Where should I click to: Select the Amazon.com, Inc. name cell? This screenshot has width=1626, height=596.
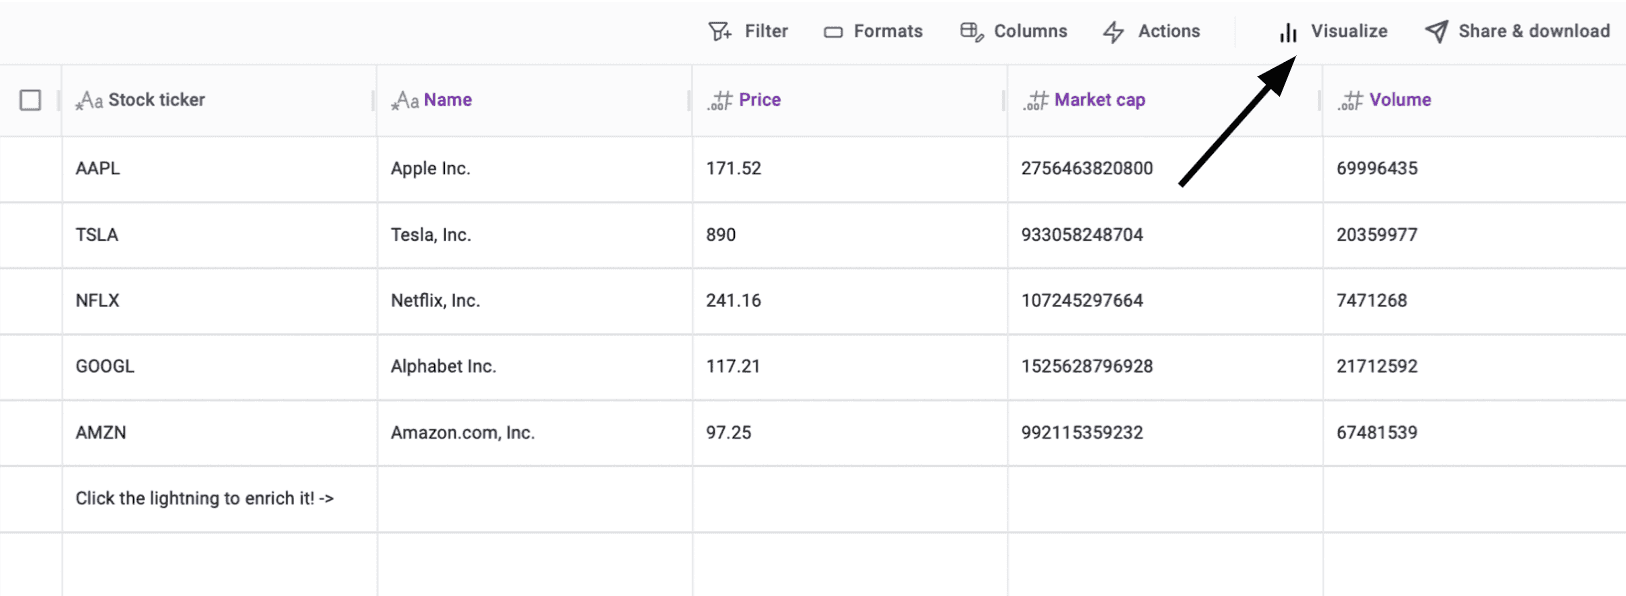[x=534, y=433]
